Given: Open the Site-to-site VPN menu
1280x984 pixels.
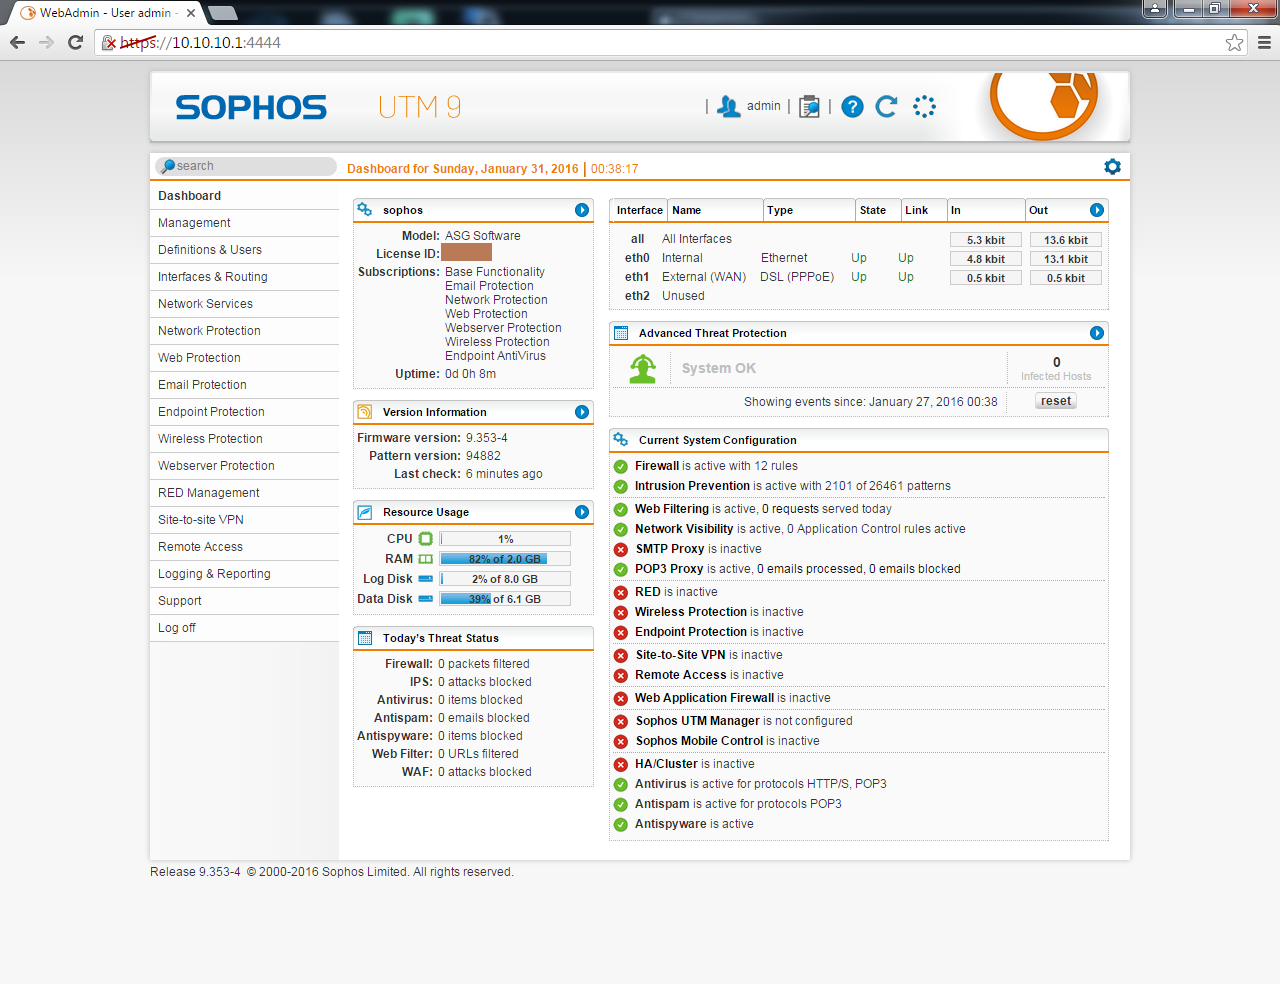Looking at the screenshot, I should (x=244, y=520).
